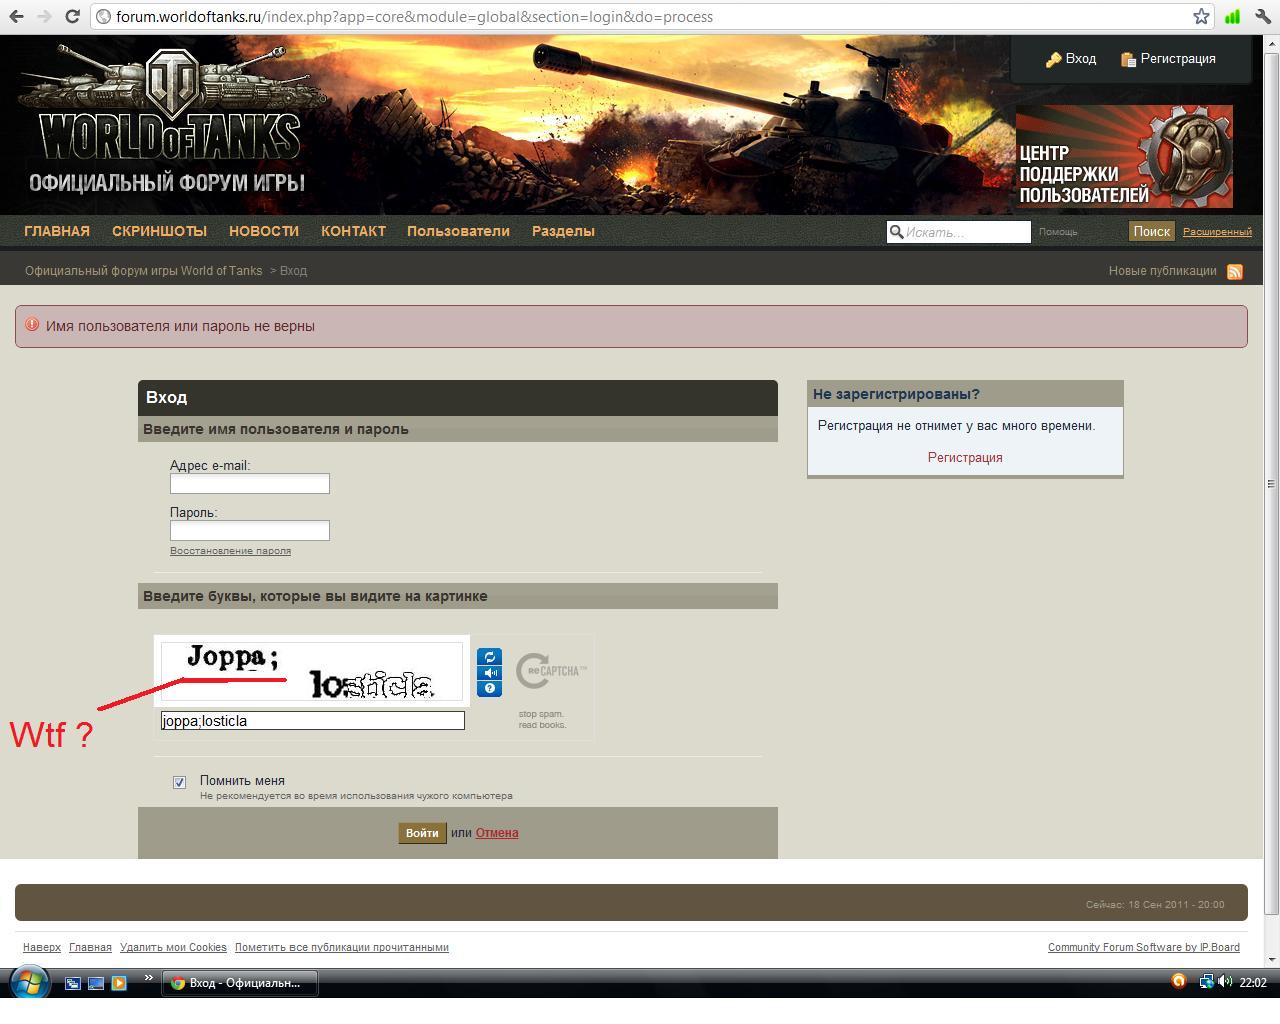
Task: Click the captcha answer text field
Action: pyautogui.click(x=313, y=721)
